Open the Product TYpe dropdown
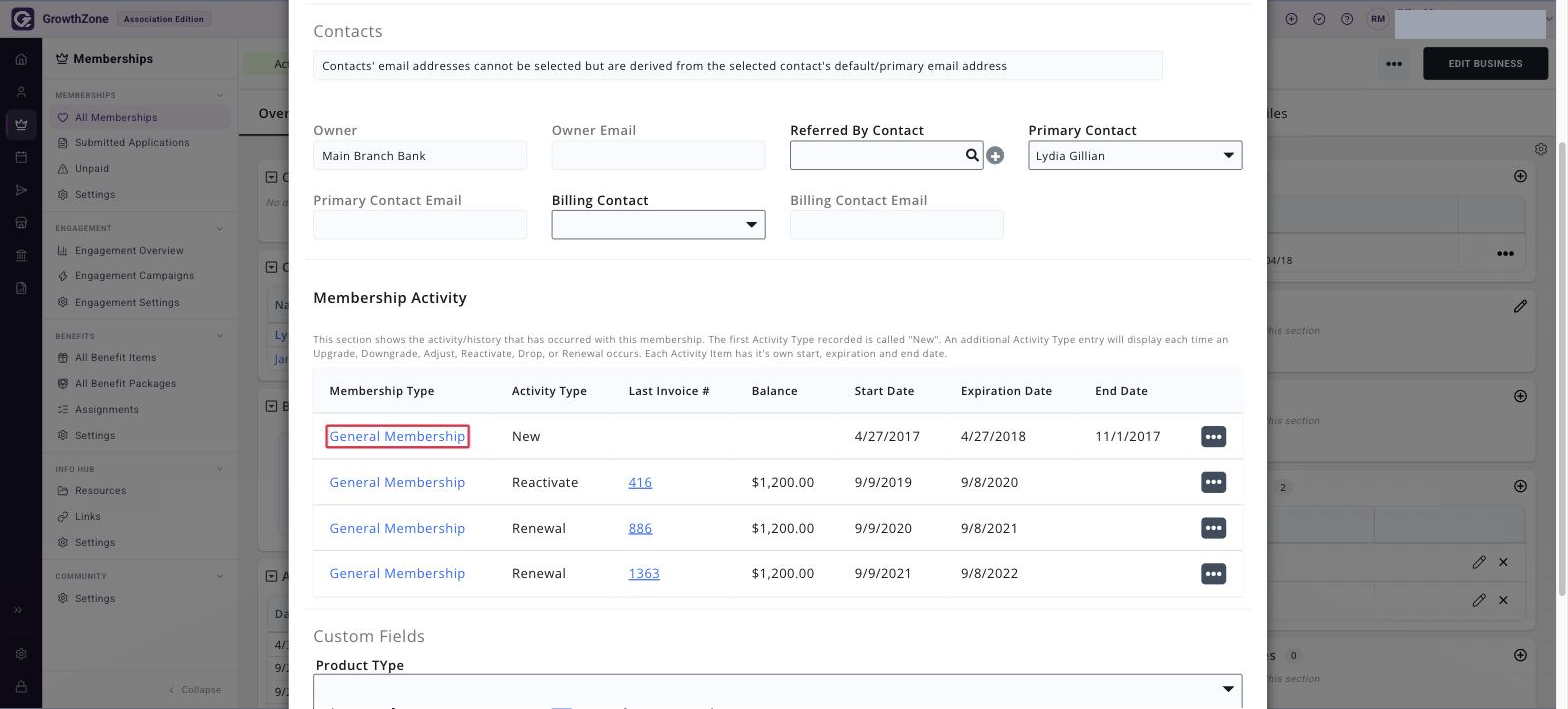The height and width of the screenshot is (709, 1568). [777, 690]
